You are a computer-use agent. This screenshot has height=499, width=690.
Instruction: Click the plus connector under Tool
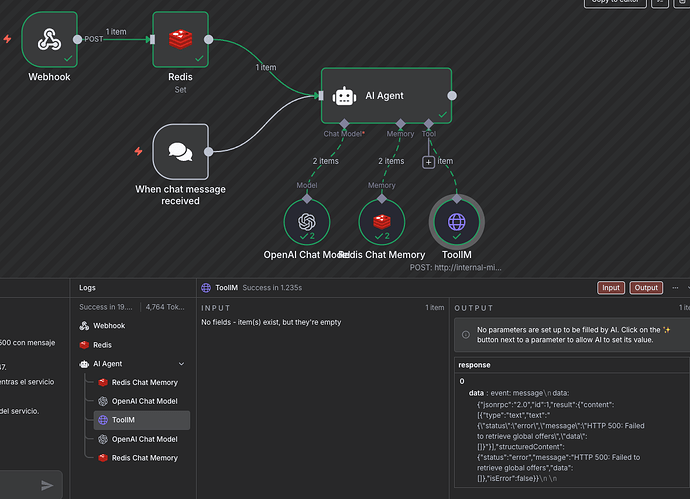(x=429, y=162)
